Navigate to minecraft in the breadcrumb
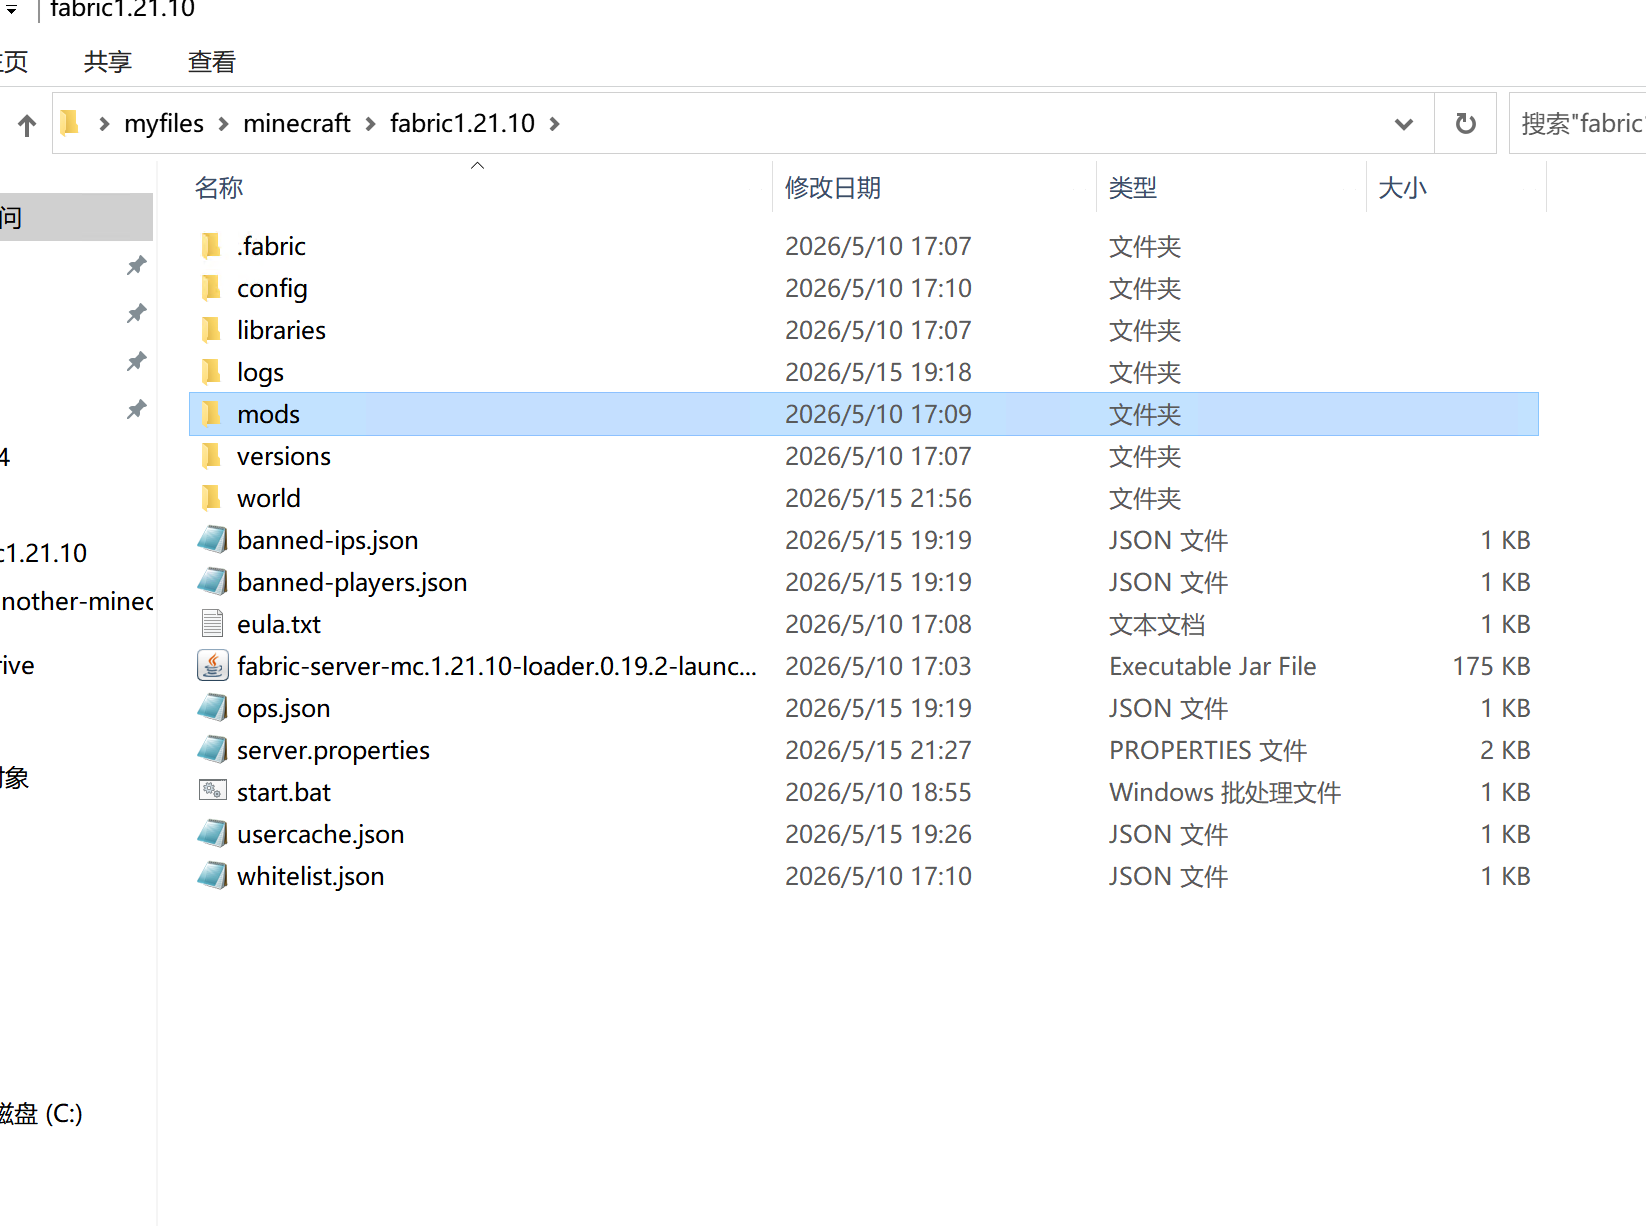Image resolution: width=1646 pixels, height=1226 pixels. (297, 124)
